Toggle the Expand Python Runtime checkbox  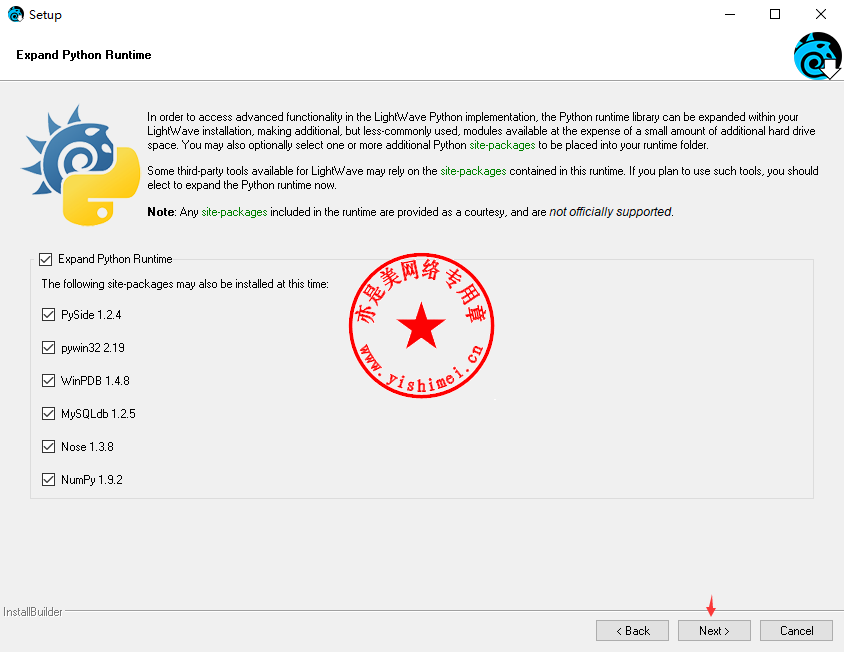[46, 260]
